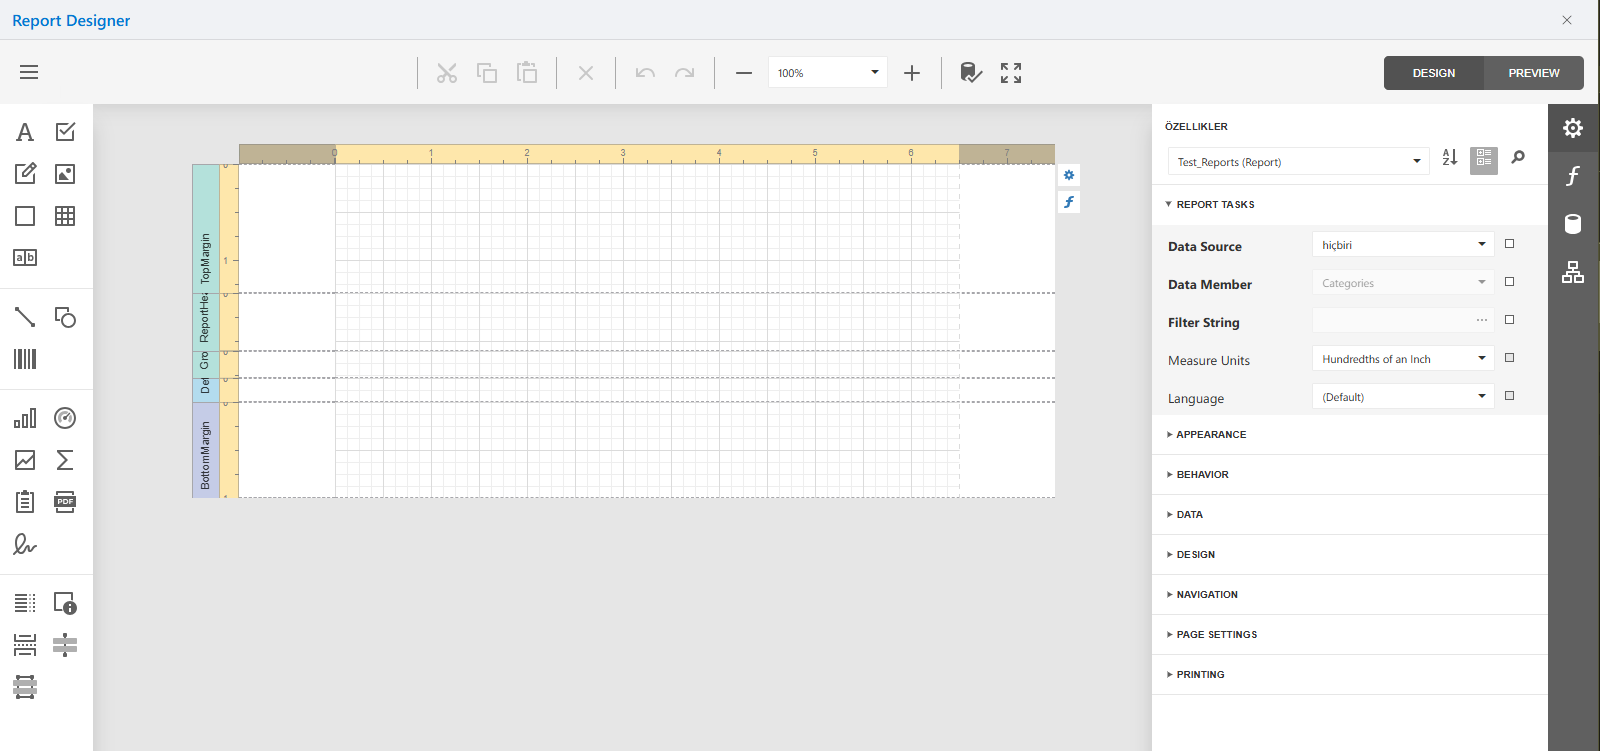Toggle categorized properties view

point(1484,160)
